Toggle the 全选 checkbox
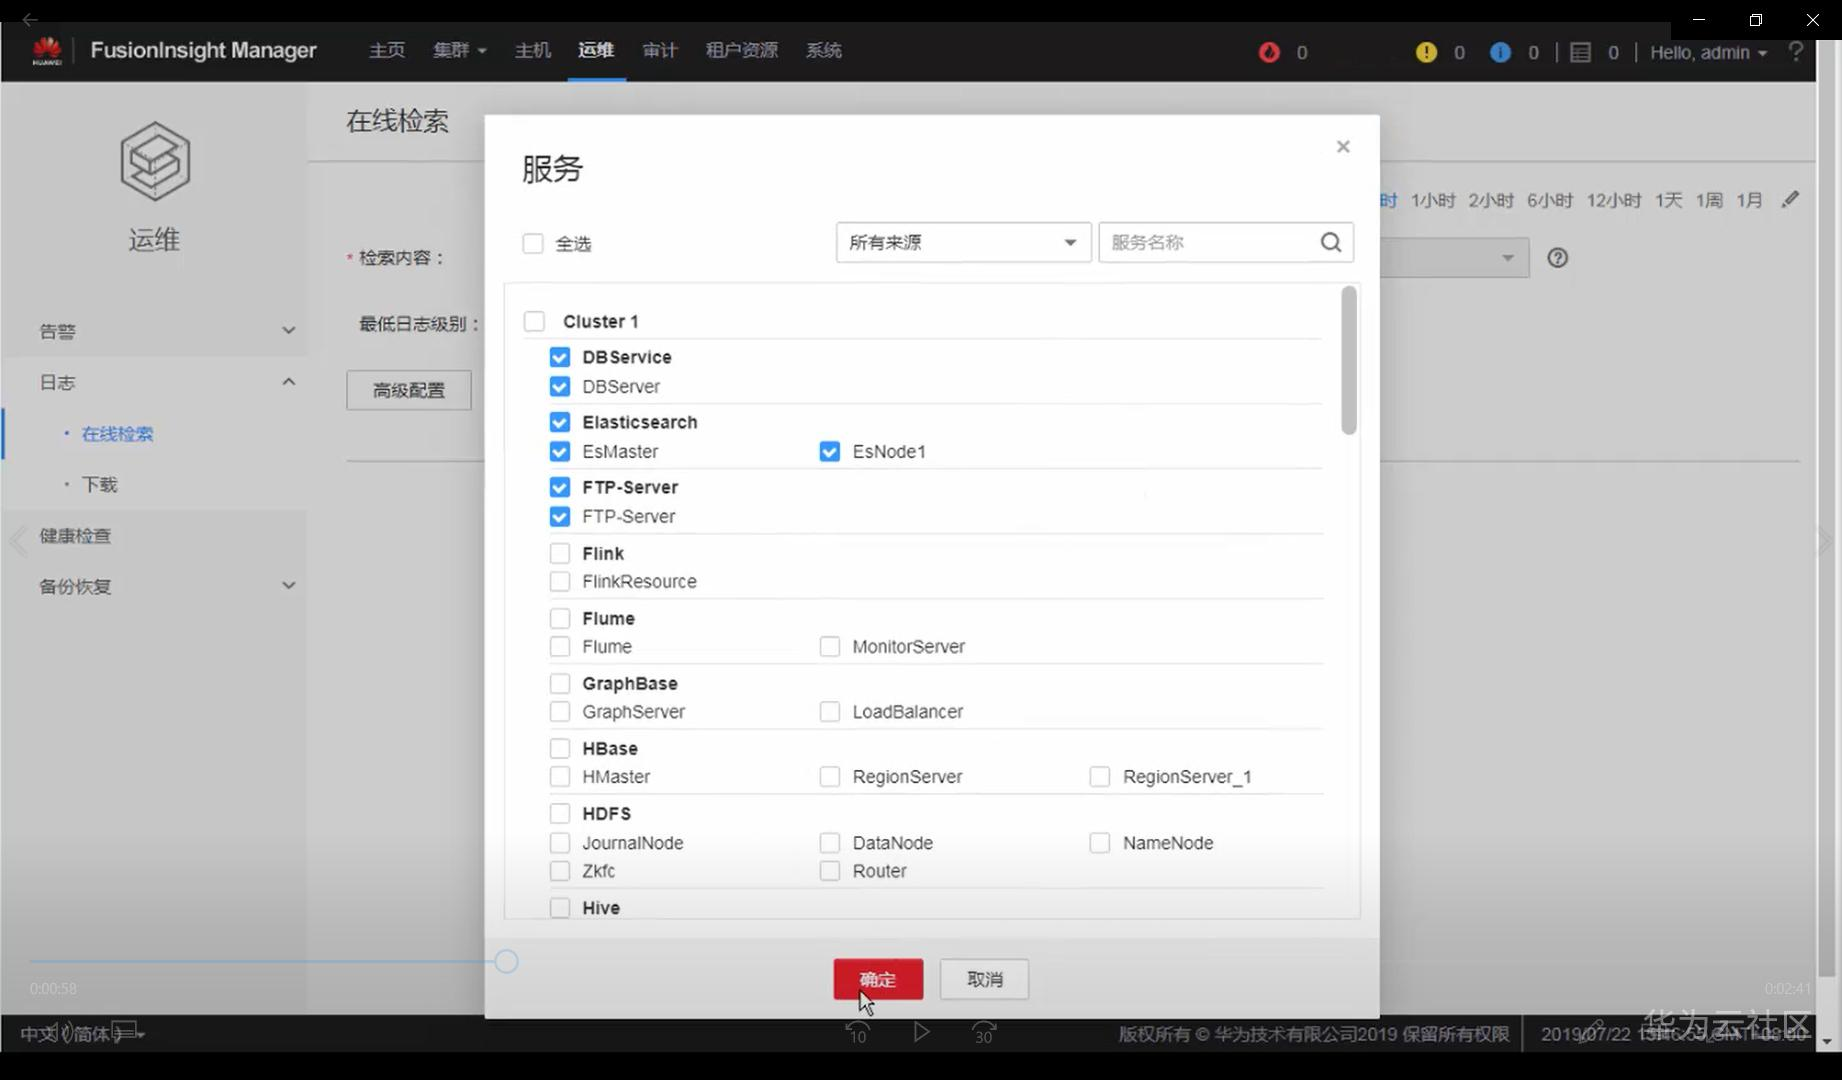This screenshot has width=1842, height=1080. [x=533, y=244]
